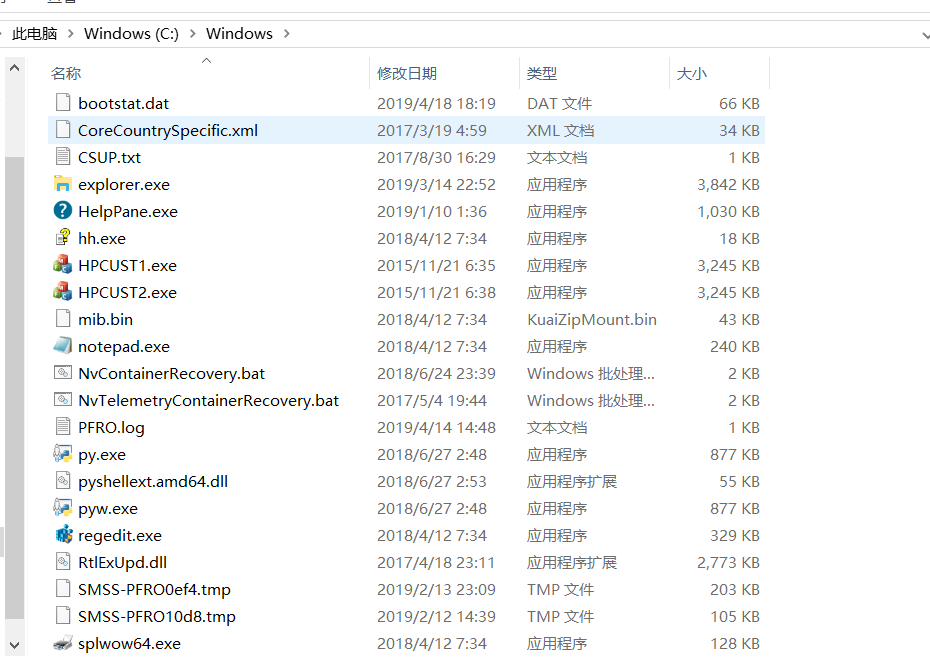Screen dimensions: 930x669
Task: Select the file name NvTelemetryContainerRecovery.bat
Action: (208, 400)
